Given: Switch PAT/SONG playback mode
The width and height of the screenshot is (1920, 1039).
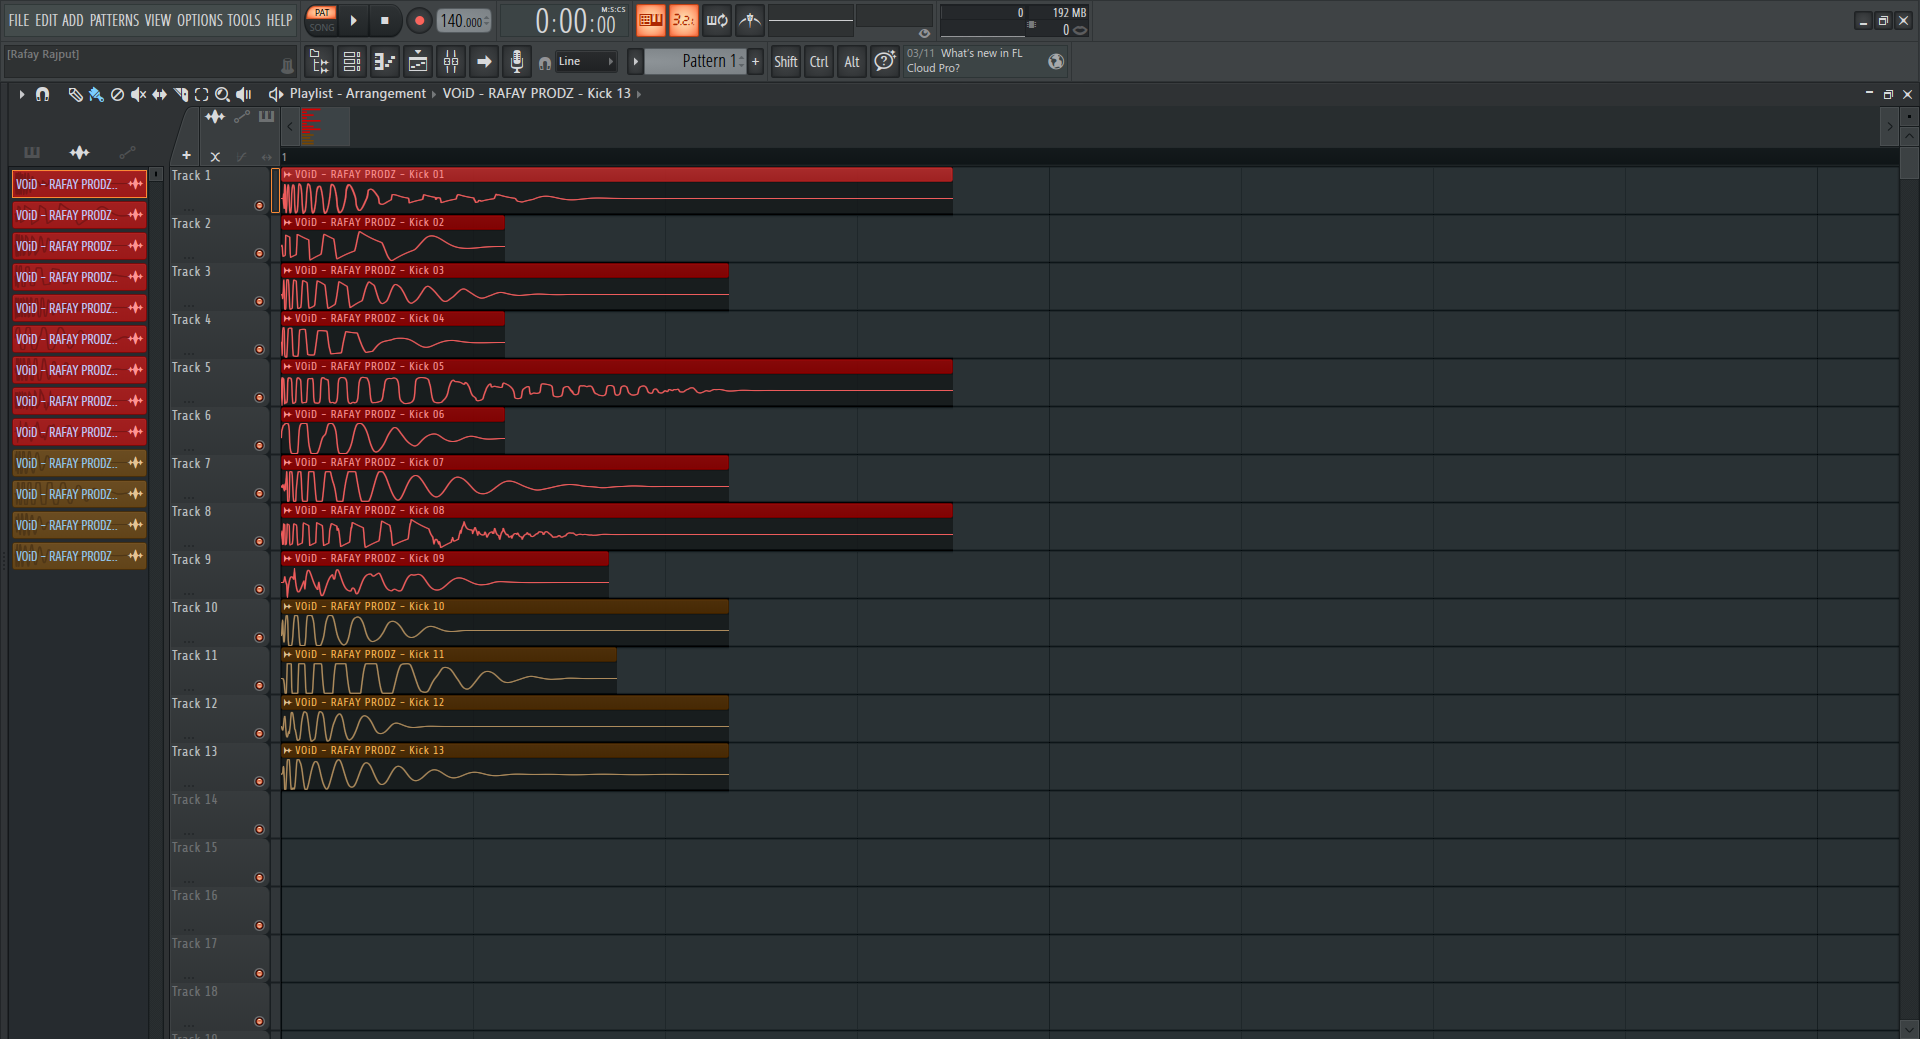Looking at the screenshot, I should tap(322, 20).
